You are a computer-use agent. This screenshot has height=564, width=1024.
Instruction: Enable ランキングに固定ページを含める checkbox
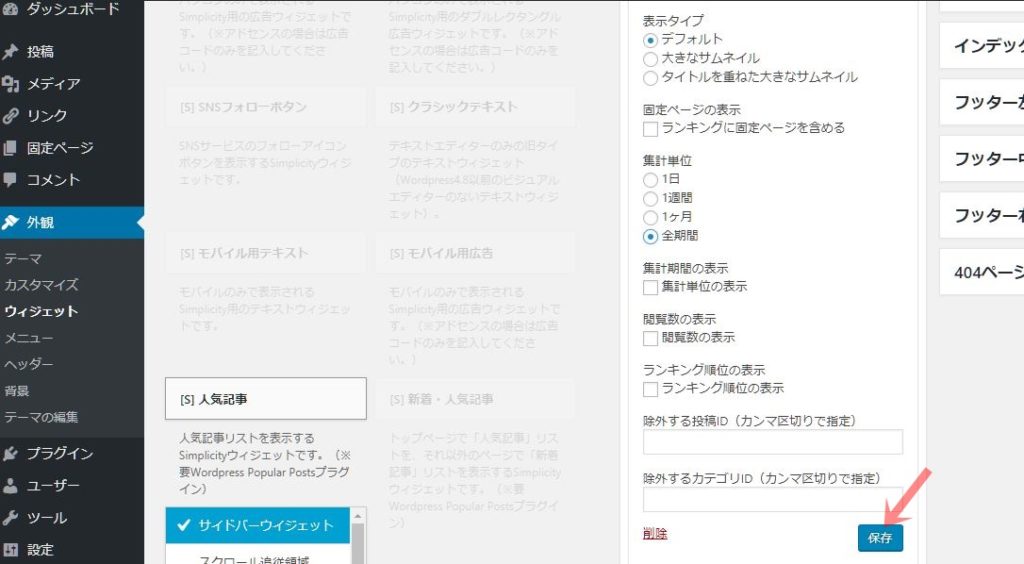(651, 129)
